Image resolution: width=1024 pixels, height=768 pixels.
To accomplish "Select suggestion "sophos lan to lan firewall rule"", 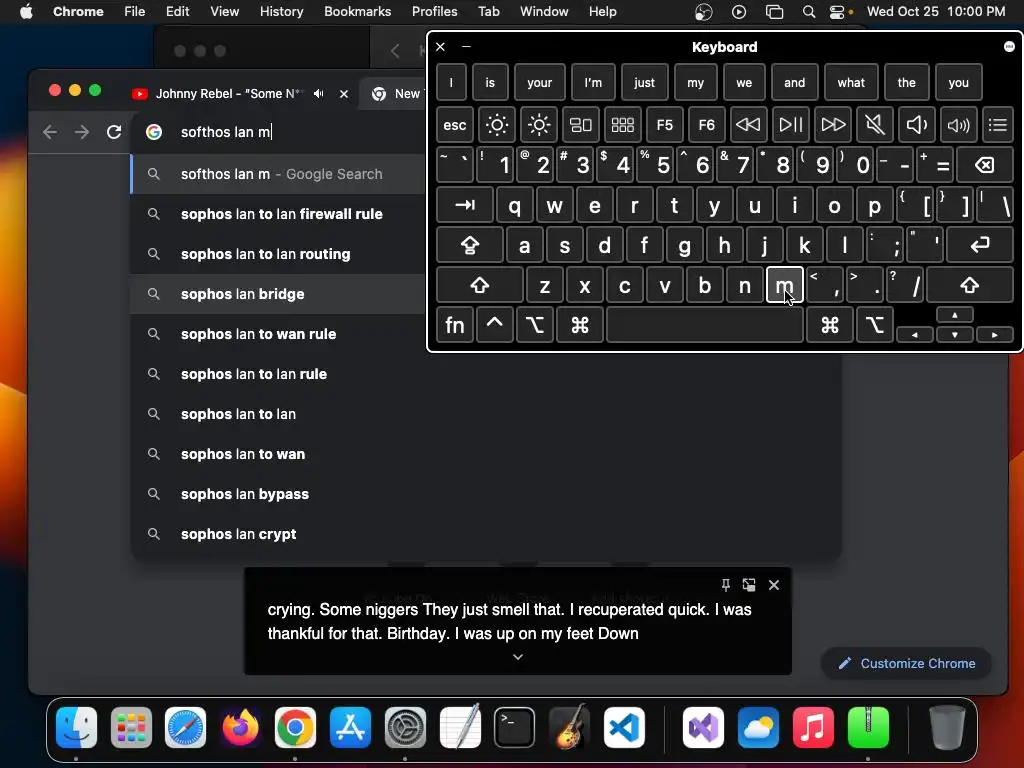I will coord(279,214).
